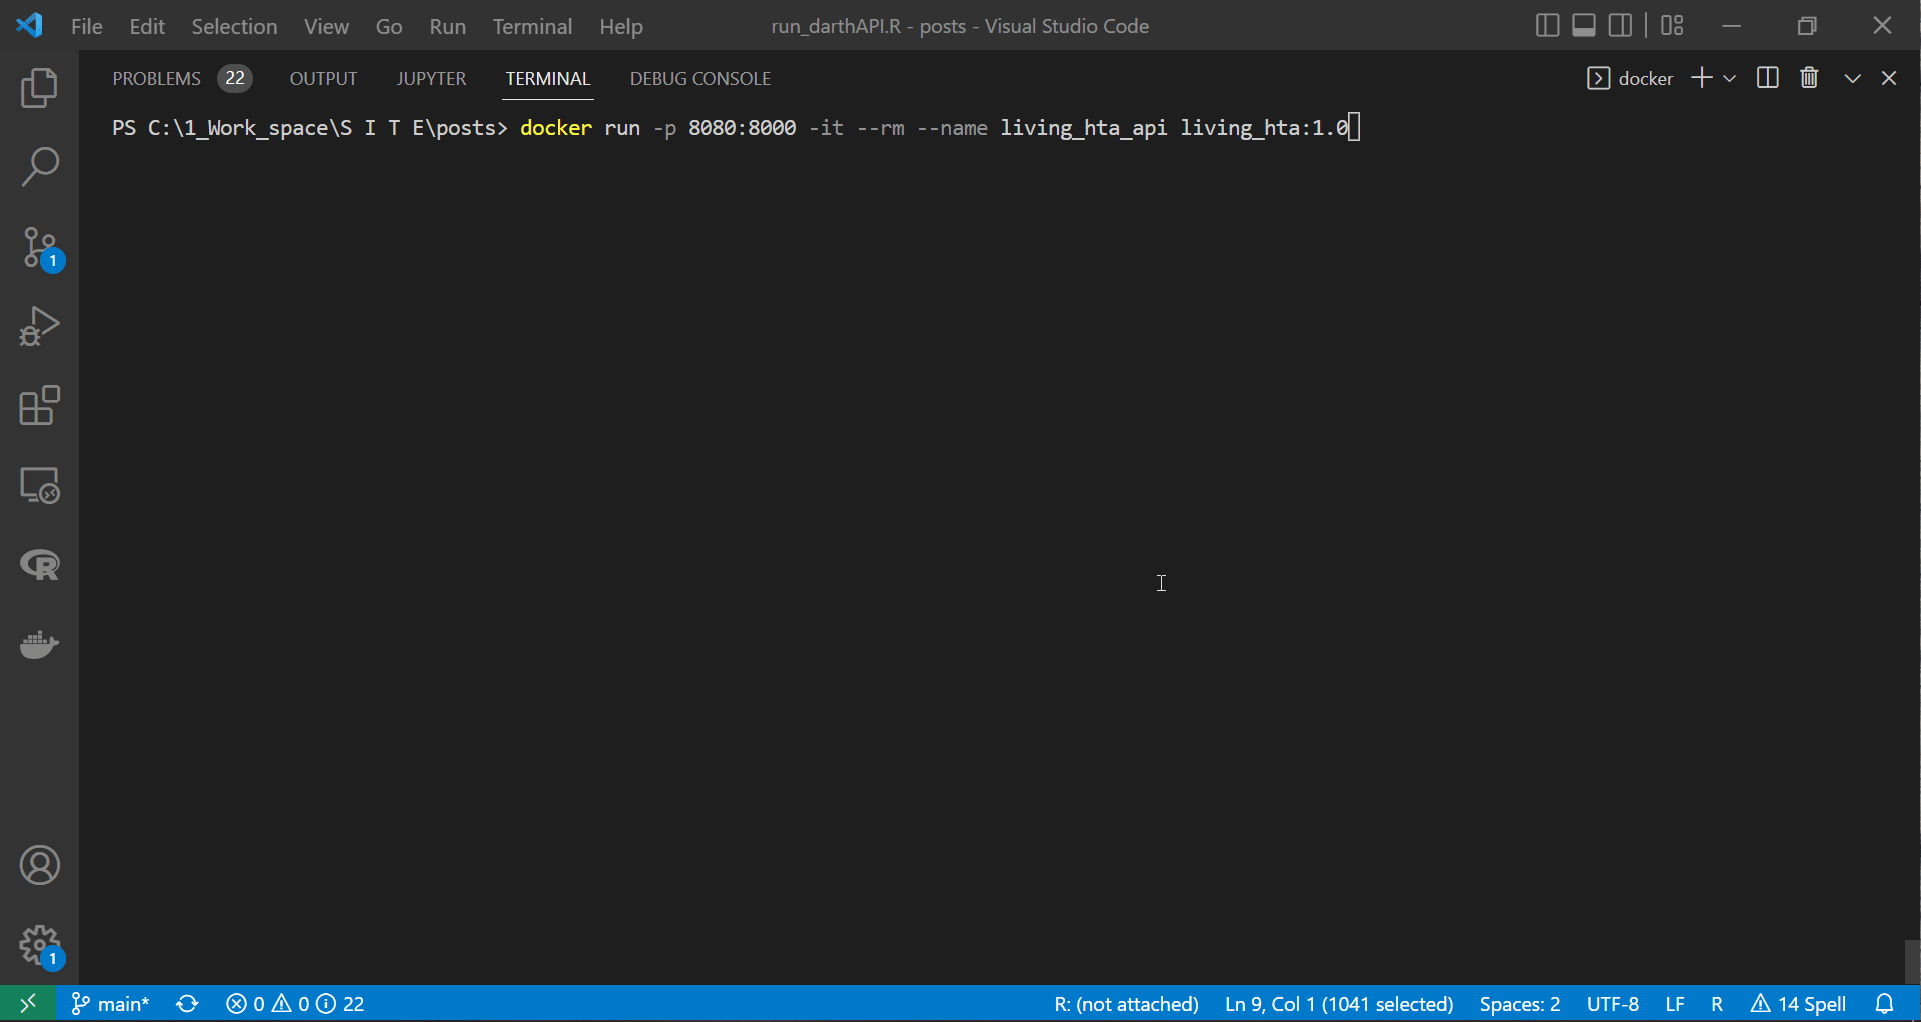Switch to the DEBUG CONSOLE tab
The width and height of the screenshot is (1921, 1022).
(700, 79)
